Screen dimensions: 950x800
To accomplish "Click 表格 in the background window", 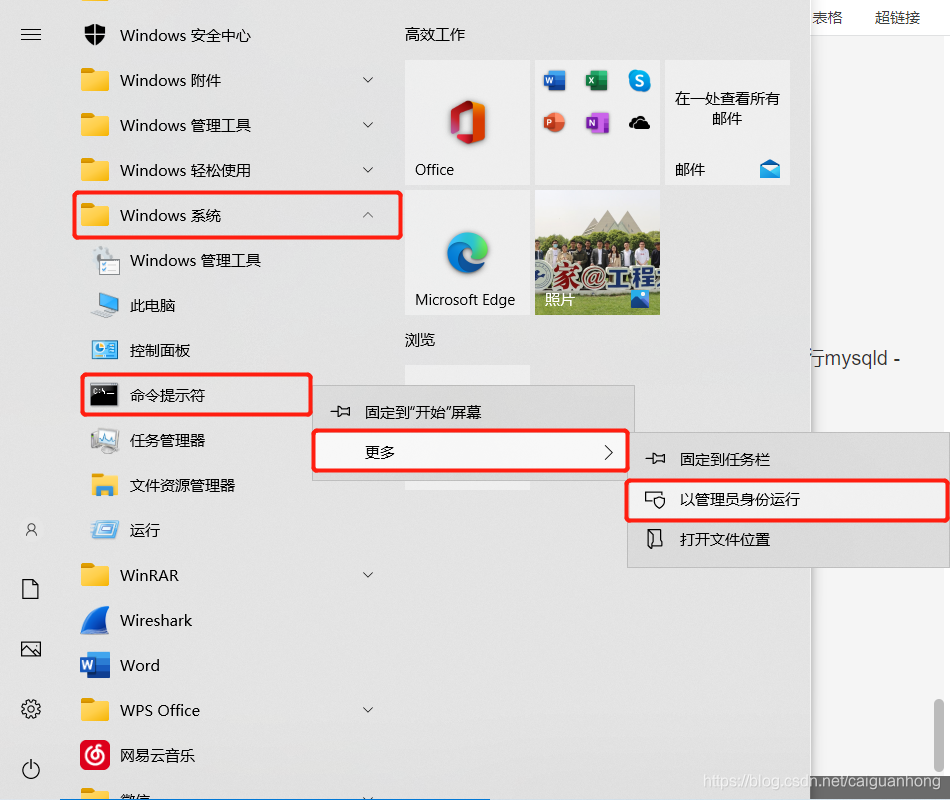I will click(x=827, y=18).
